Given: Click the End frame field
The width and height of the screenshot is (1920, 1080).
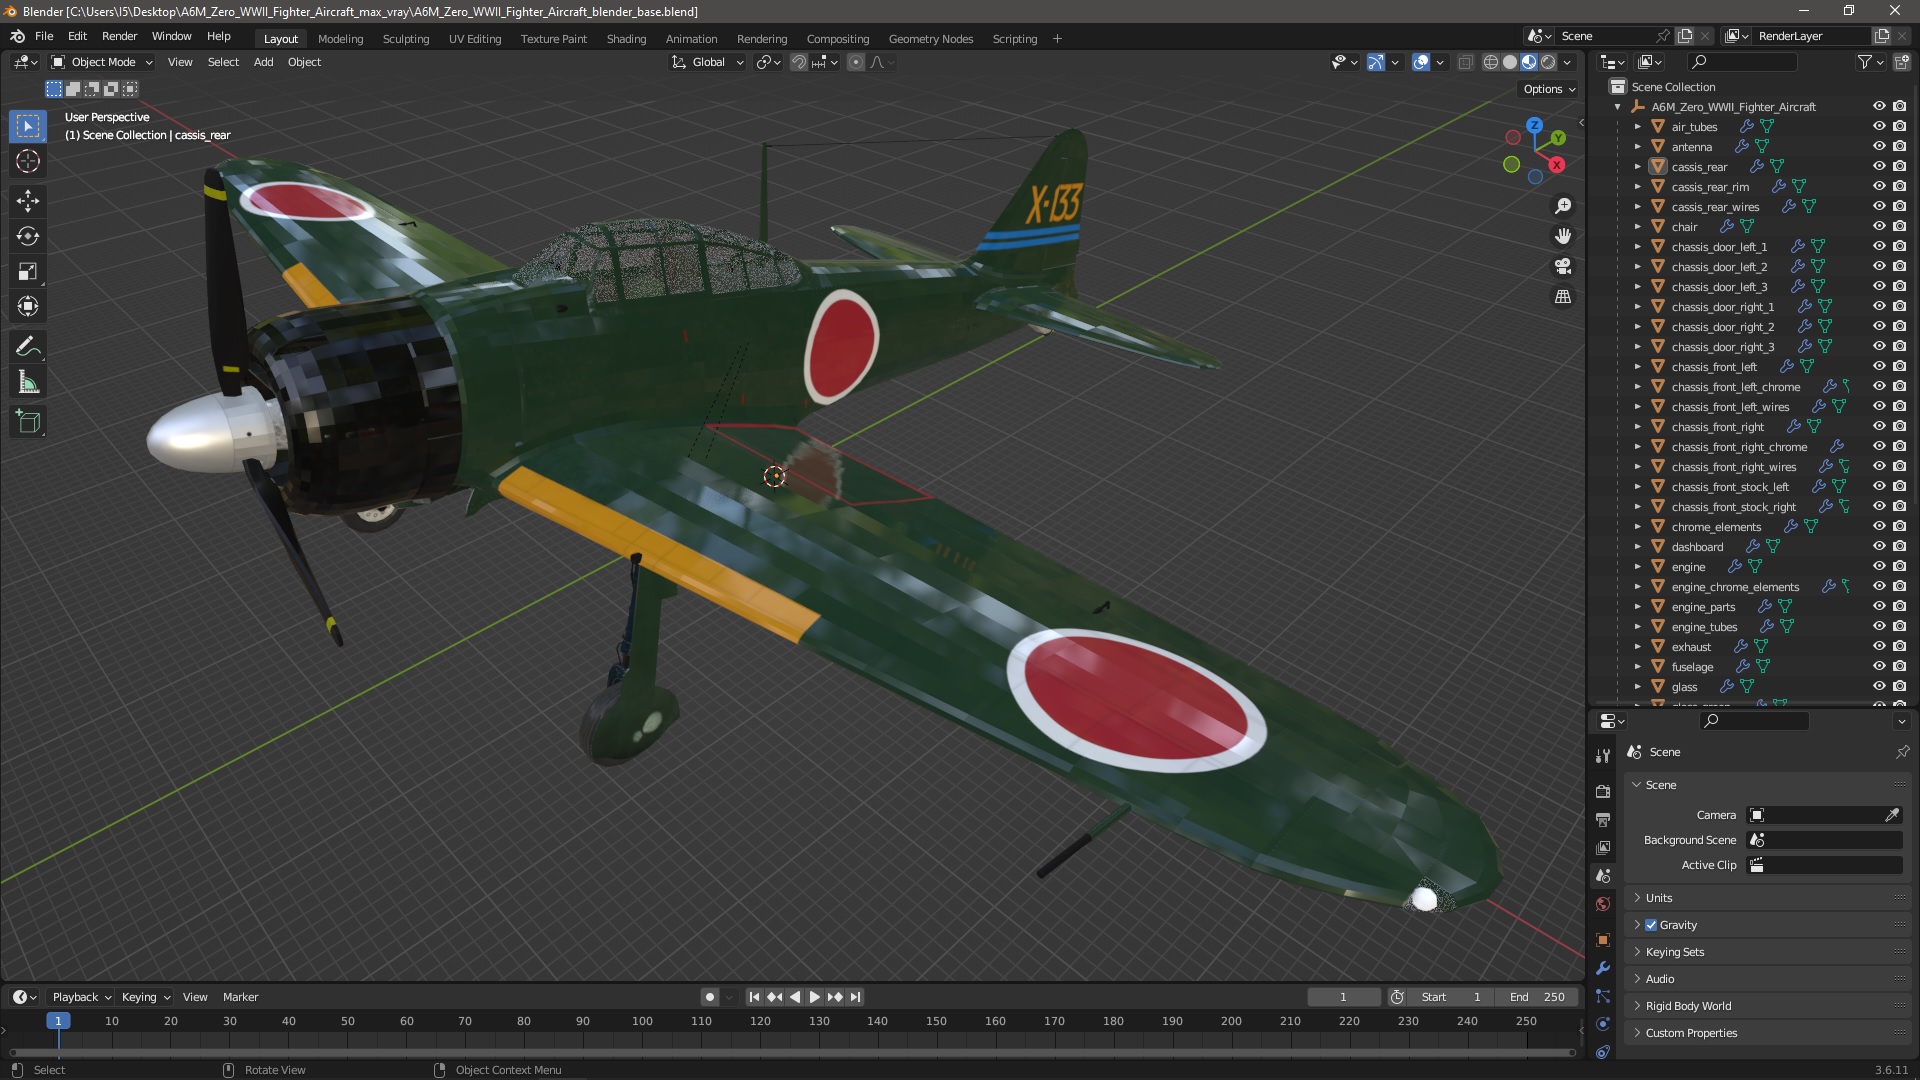Looking at the screenshot, I should 1537,997.
